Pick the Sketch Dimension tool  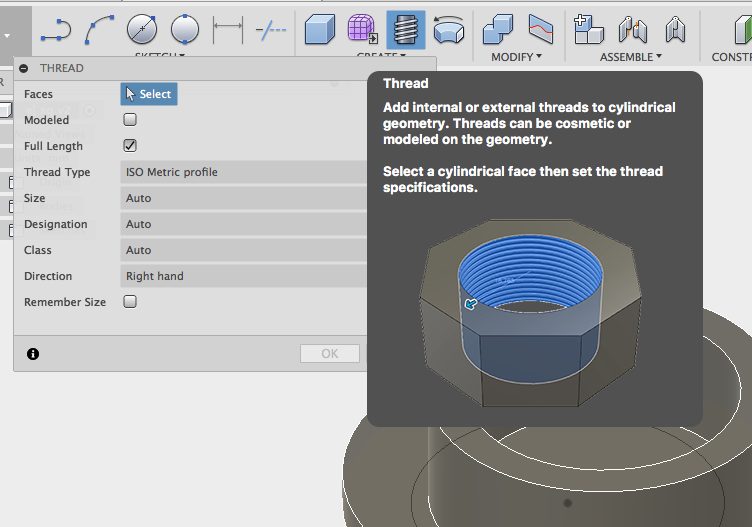(228, 31)
